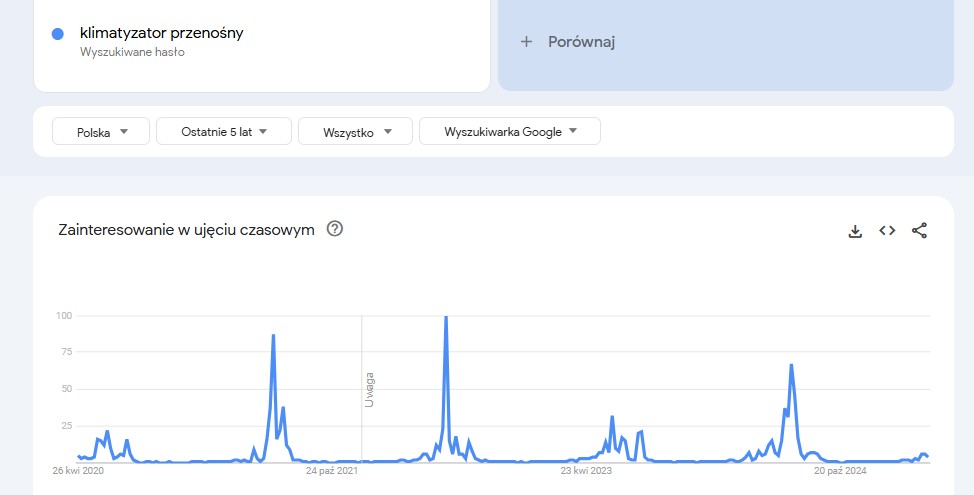974x495 pixels.
Task: Click the blue dot next to klimatyzator przenośny
Action: coord(58,34)
